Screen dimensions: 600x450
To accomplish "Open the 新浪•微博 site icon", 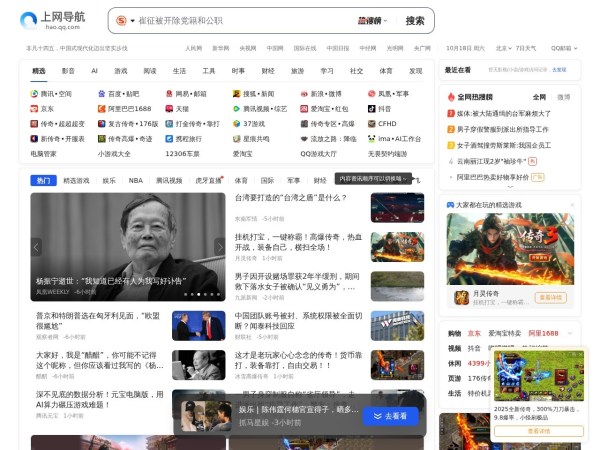I will pos(304,94).
